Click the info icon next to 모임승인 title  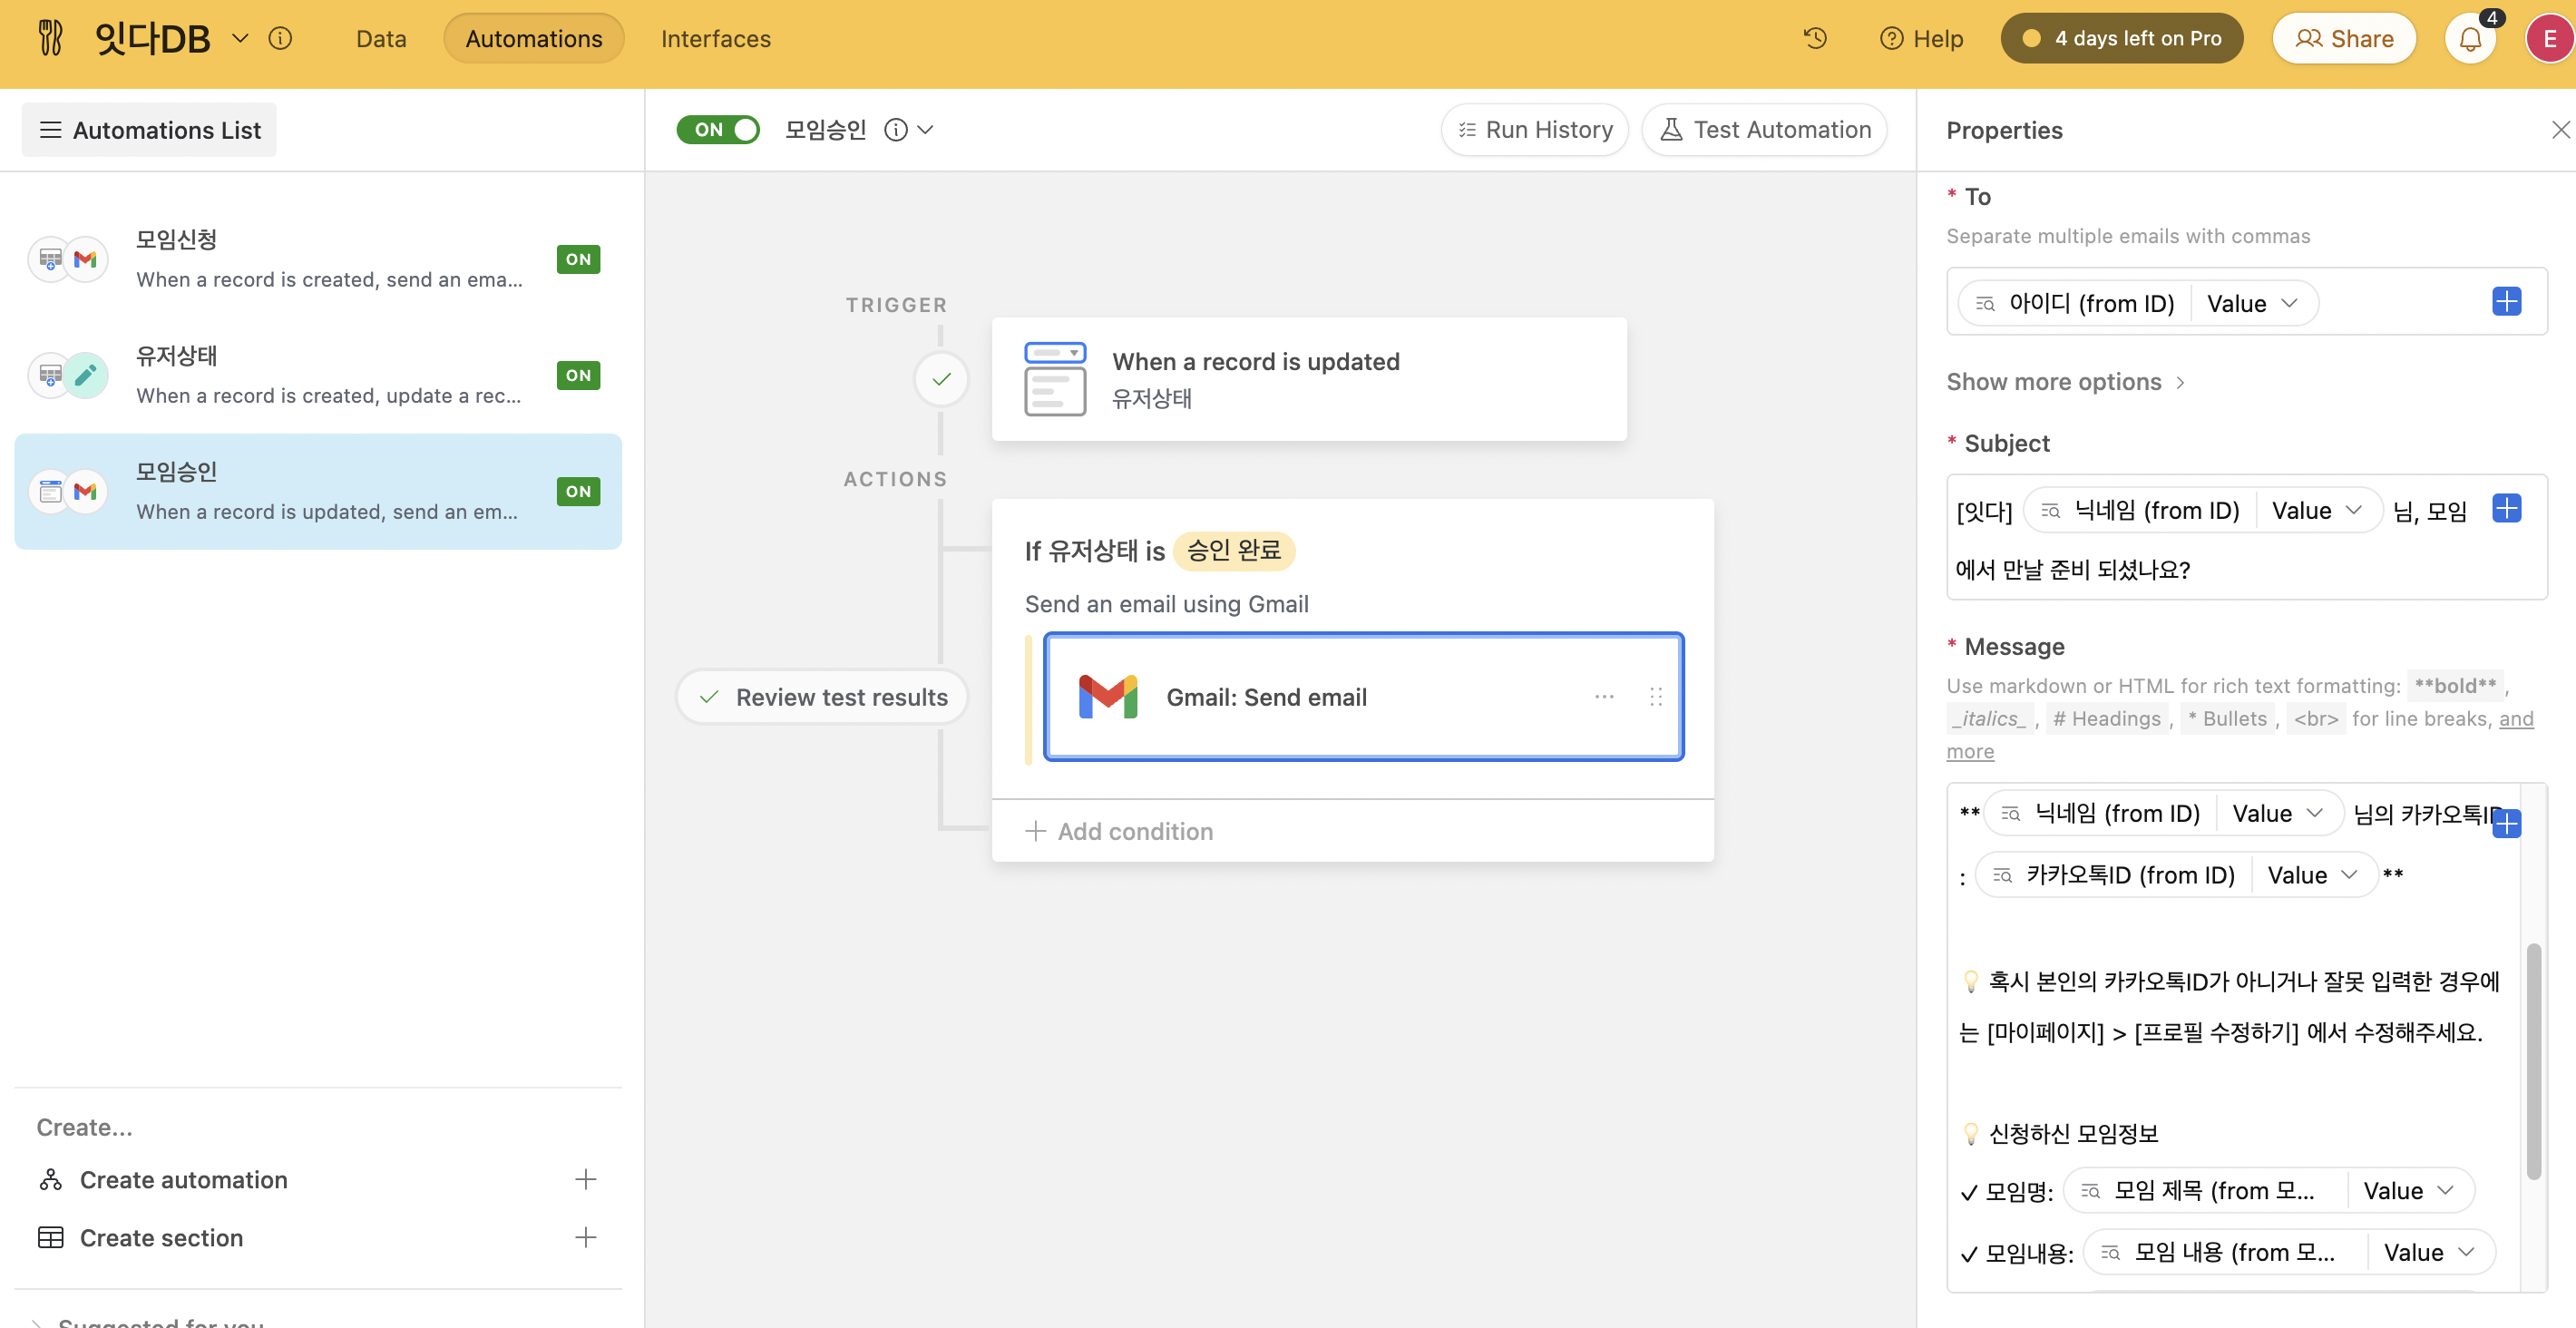(896, 130)
